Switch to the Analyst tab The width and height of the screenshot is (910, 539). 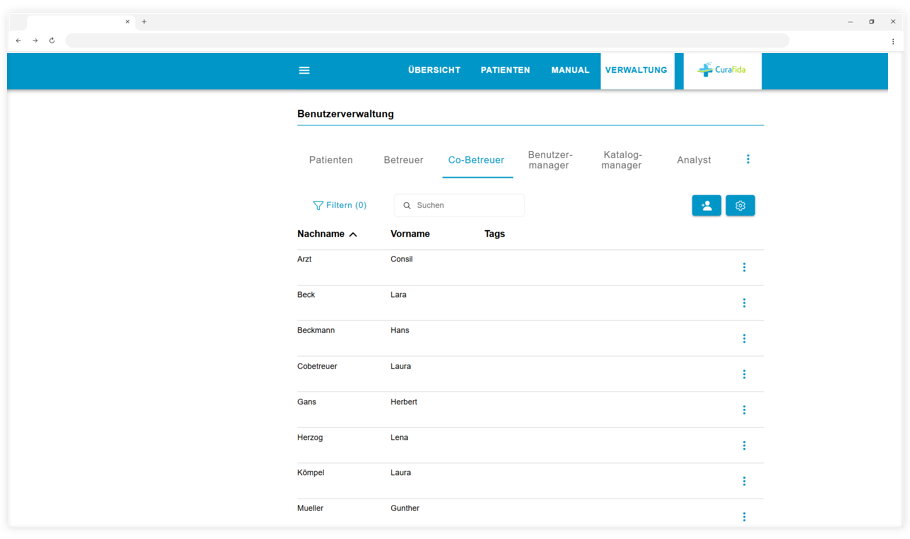tap(694, 160)
